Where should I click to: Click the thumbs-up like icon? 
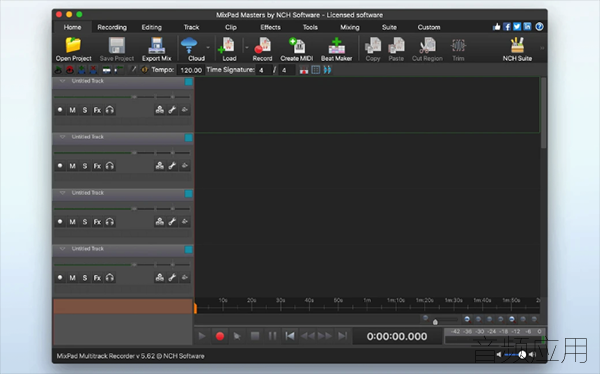(496, 26)
